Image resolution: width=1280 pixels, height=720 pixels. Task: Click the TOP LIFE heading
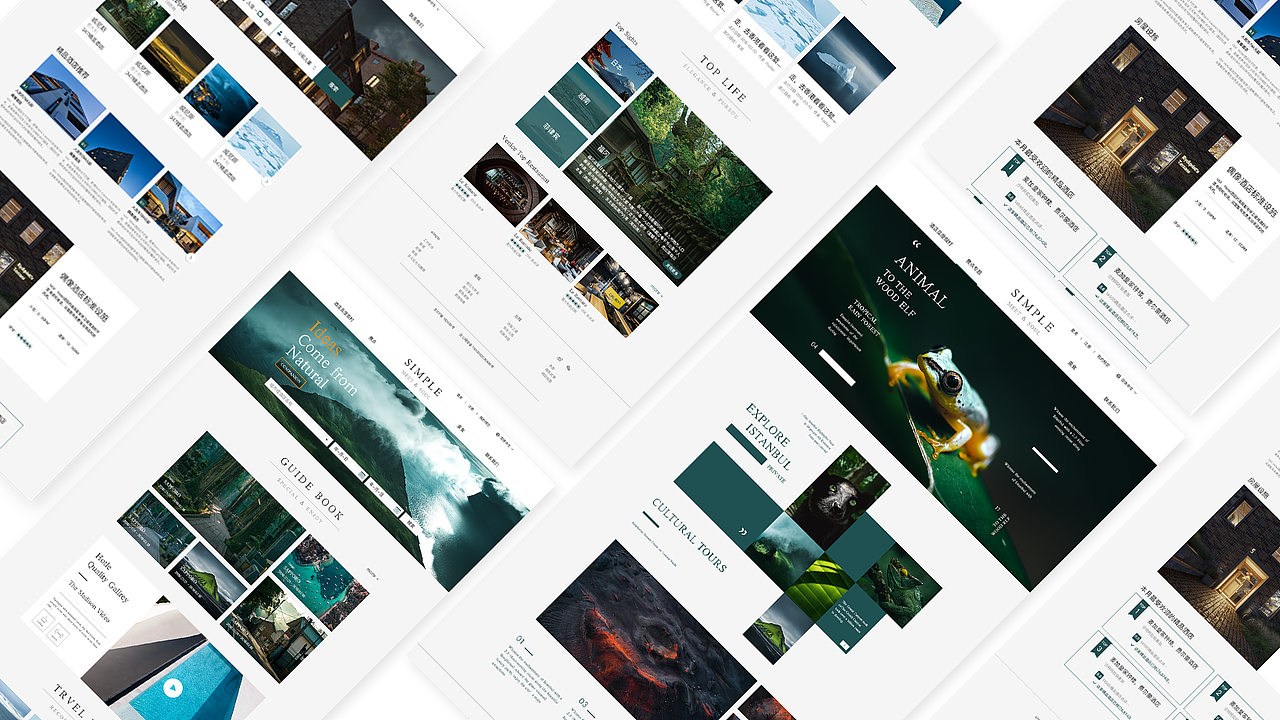[x=724, y=78]
